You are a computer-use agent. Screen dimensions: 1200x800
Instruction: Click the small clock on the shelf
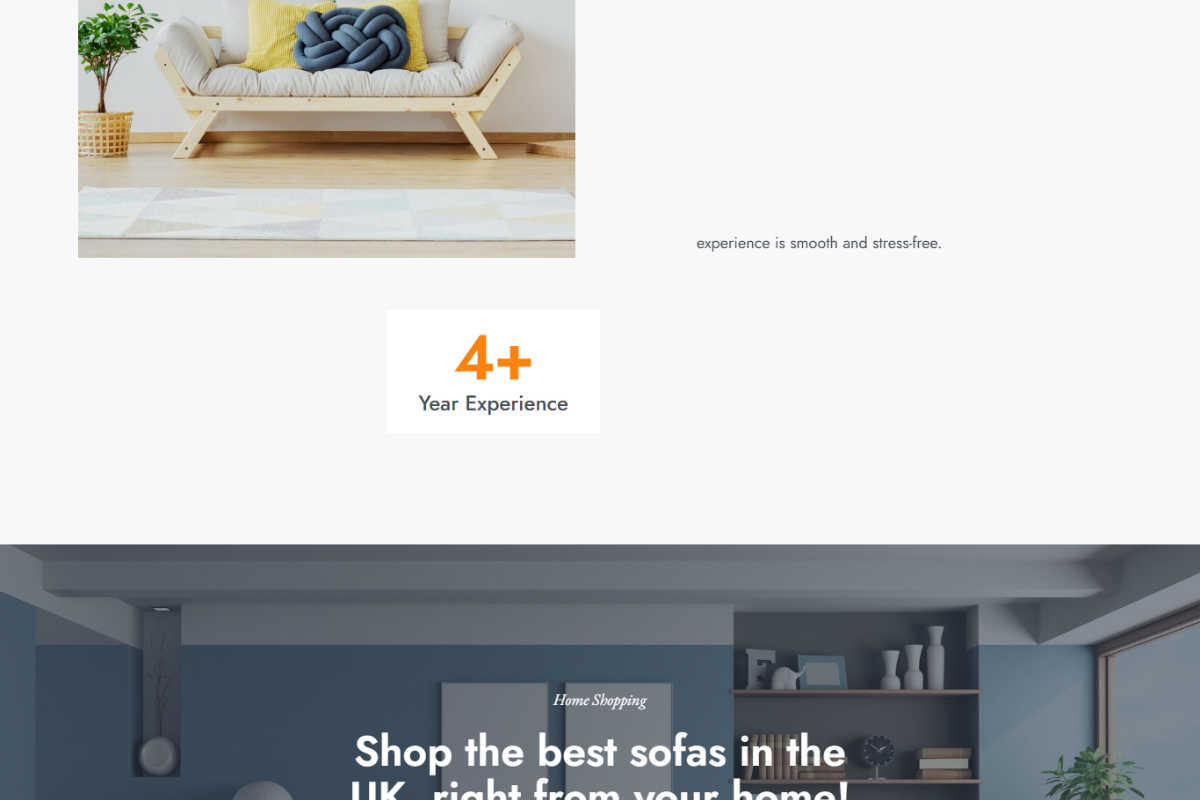coord(877,756)
